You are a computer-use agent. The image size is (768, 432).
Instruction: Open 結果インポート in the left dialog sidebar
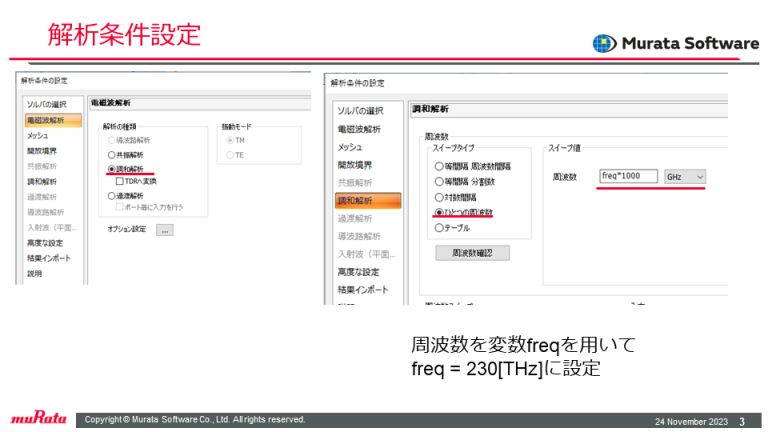49,258
